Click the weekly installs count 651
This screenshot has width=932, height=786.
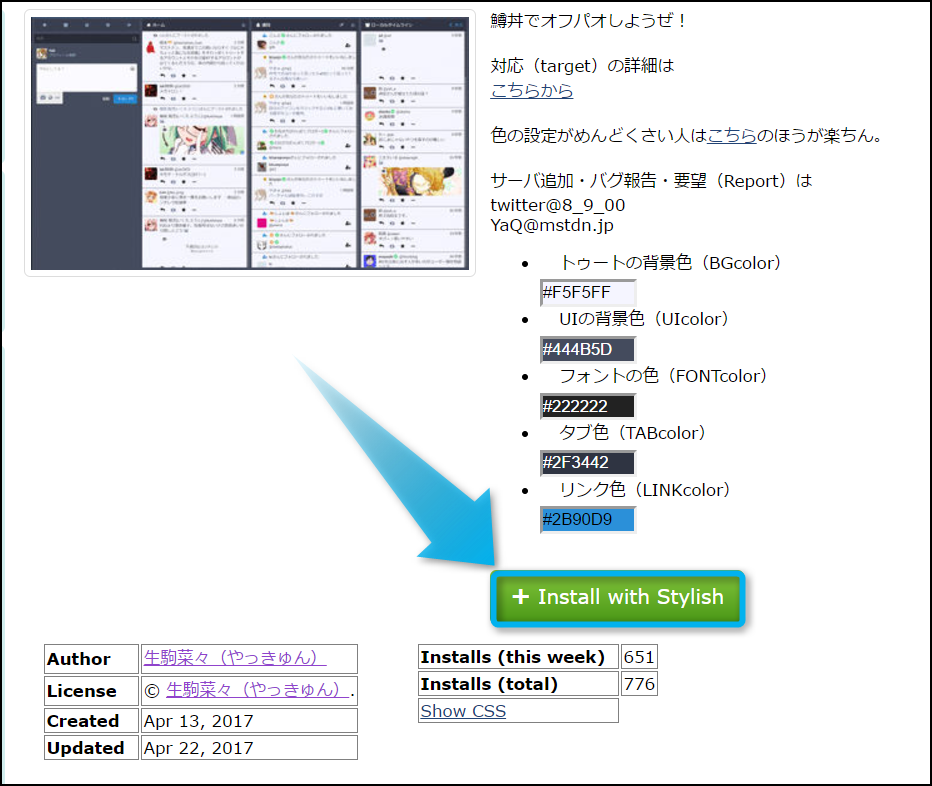(x=639, y=657)
